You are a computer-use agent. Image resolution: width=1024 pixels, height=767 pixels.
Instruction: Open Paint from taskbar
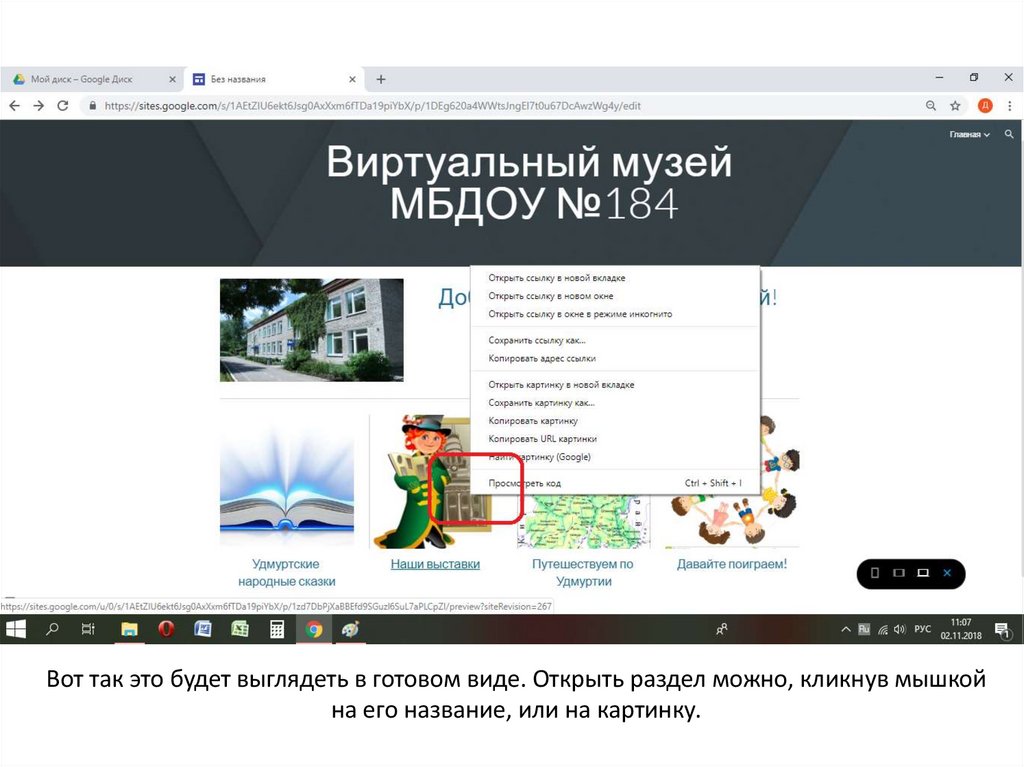[x=351, y=629]
